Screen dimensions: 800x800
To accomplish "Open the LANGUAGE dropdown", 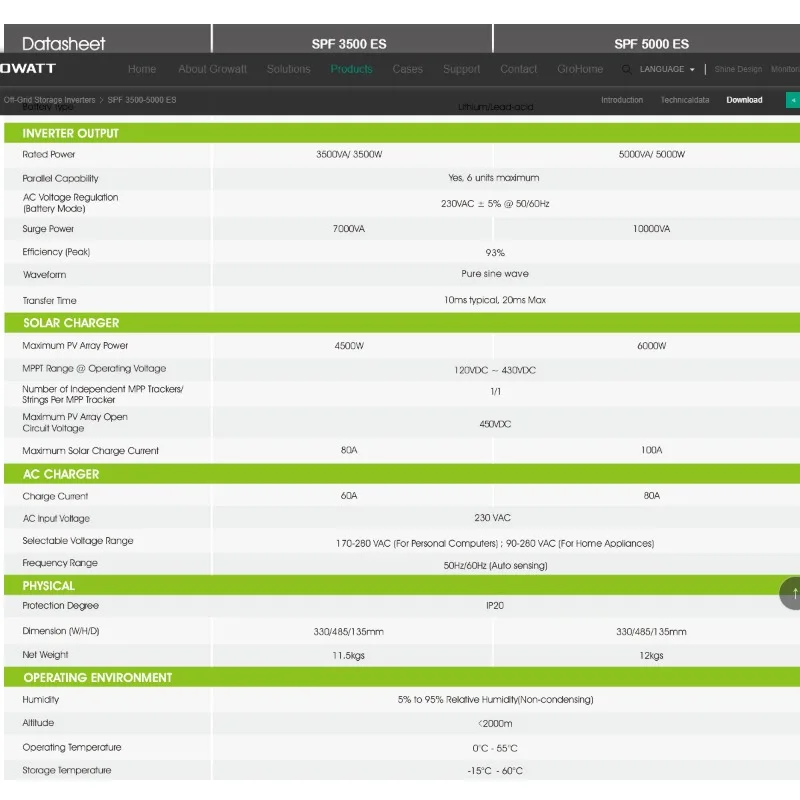I will [x=667, y=69].
